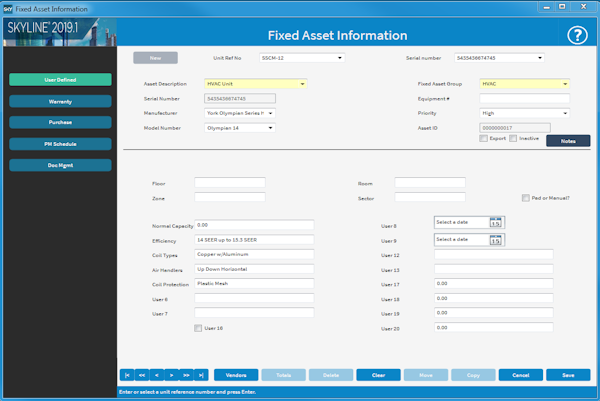This screenshot has height=401, width=600.
Task: Tick the User 16 checkbox
Action: click(198, 328)
